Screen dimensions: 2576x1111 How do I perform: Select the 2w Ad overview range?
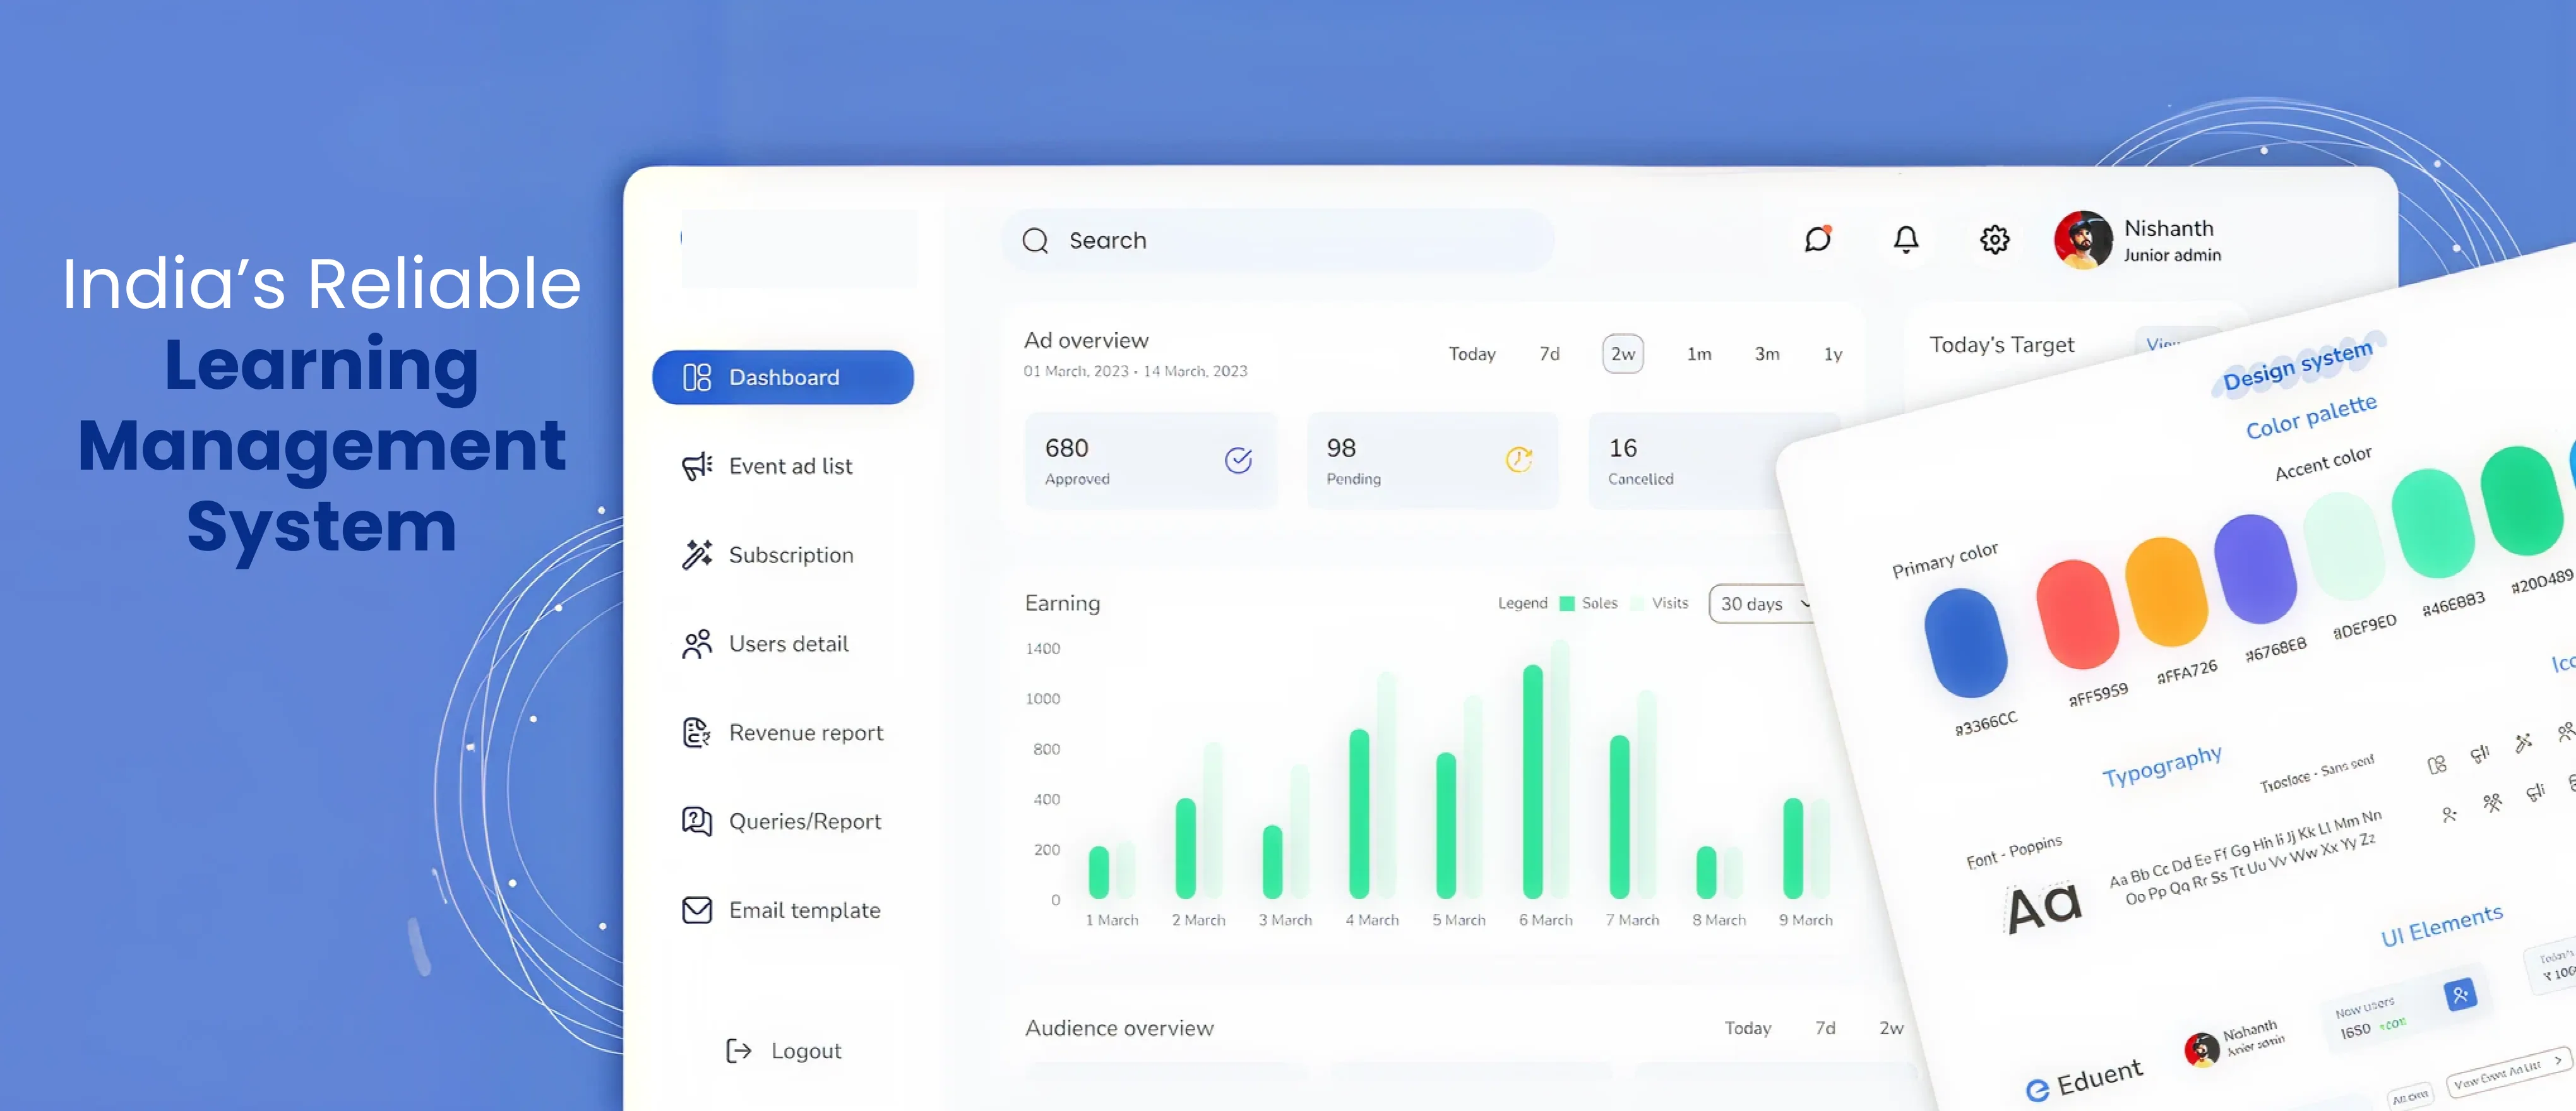(x=1623, y=354)
